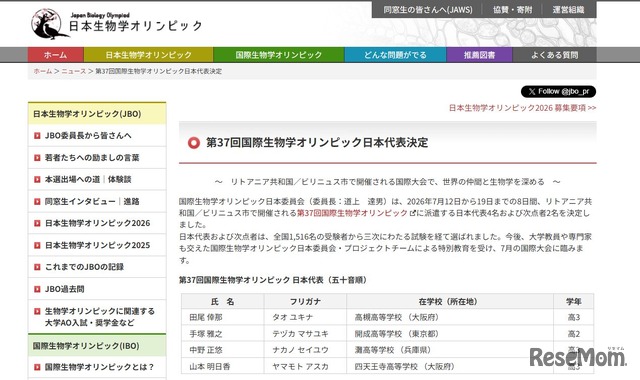The width and height of the screenshot is (640, 380).
Task: Click 日本生物学オリンピック site title text
Action: [x=136, y=26]
